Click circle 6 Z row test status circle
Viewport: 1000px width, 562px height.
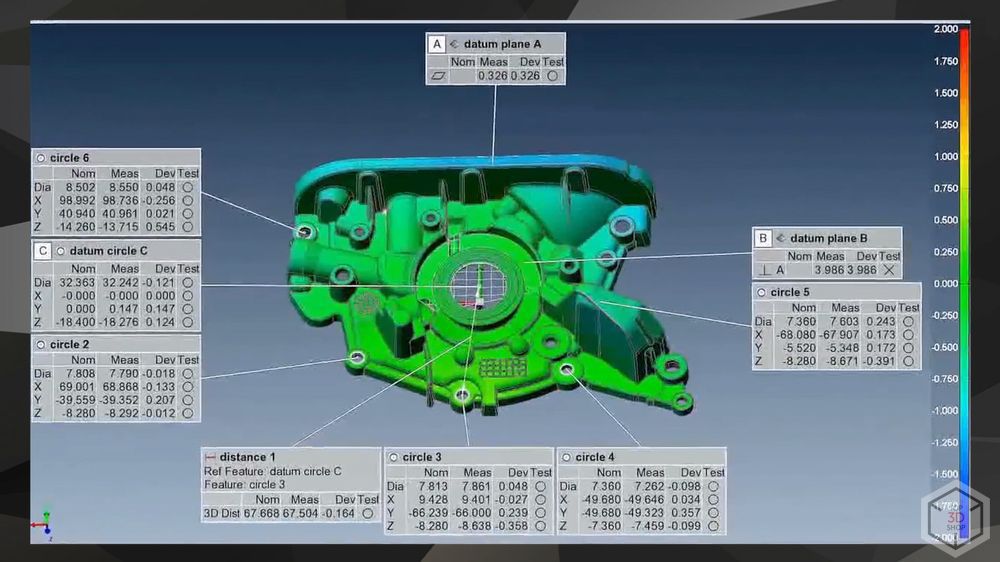188,226
